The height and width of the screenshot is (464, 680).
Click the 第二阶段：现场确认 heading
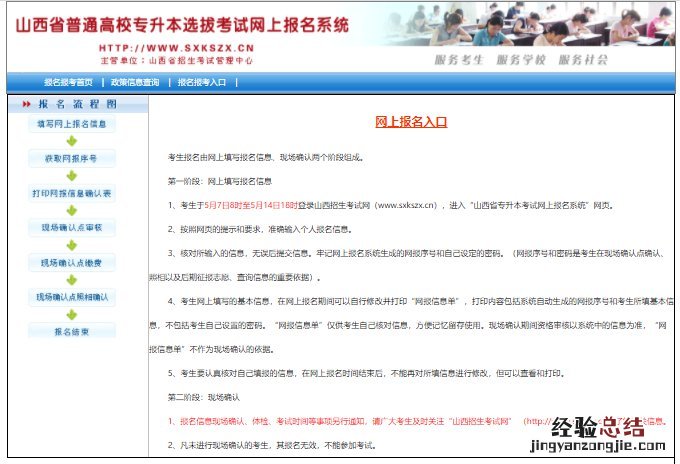point(204,397)
